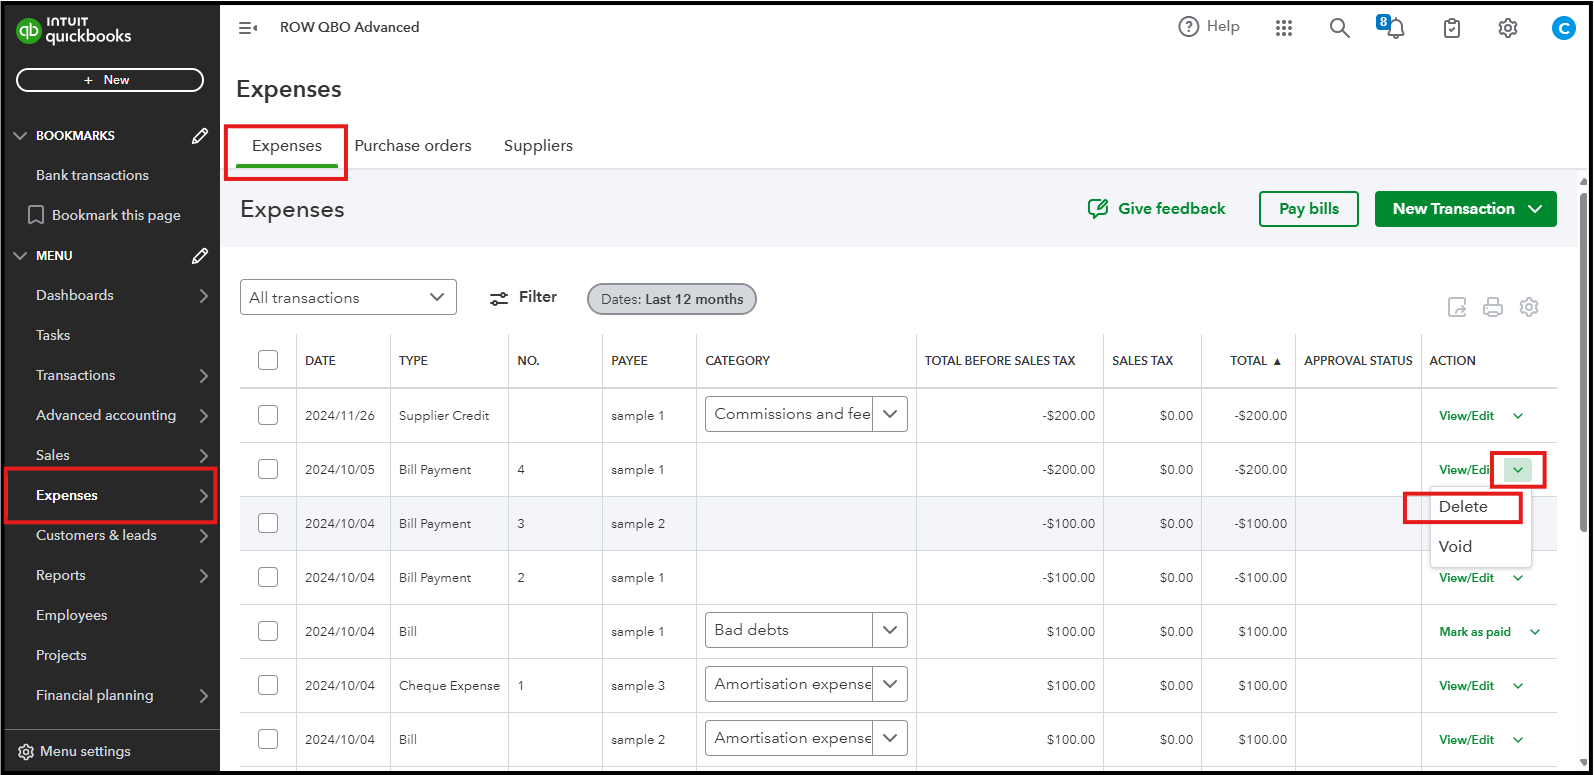The width and height of the screenshot is (1594, 775).
Task: Click Mark as paid link
Action: click(x=1475, y=632)
